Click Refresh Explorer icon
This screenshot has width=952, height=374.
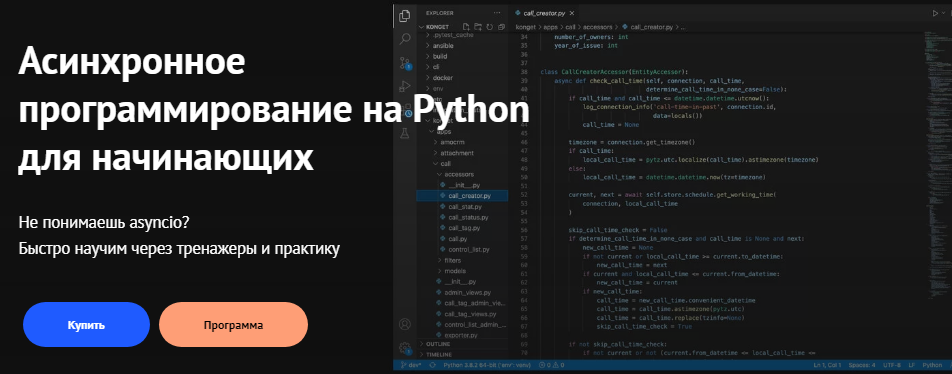pos(489,27)
